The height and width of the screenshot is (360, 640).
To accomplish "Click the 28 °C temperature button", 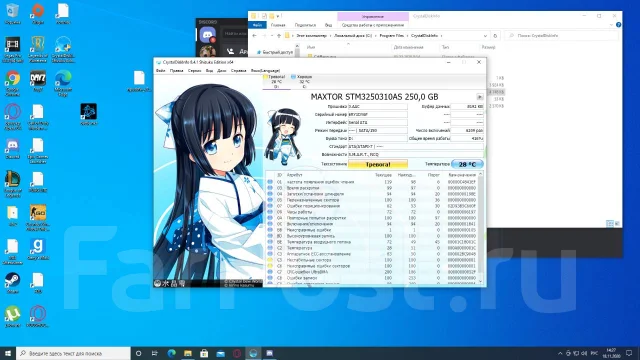I will pyautogui.click(x=467, y=164).
